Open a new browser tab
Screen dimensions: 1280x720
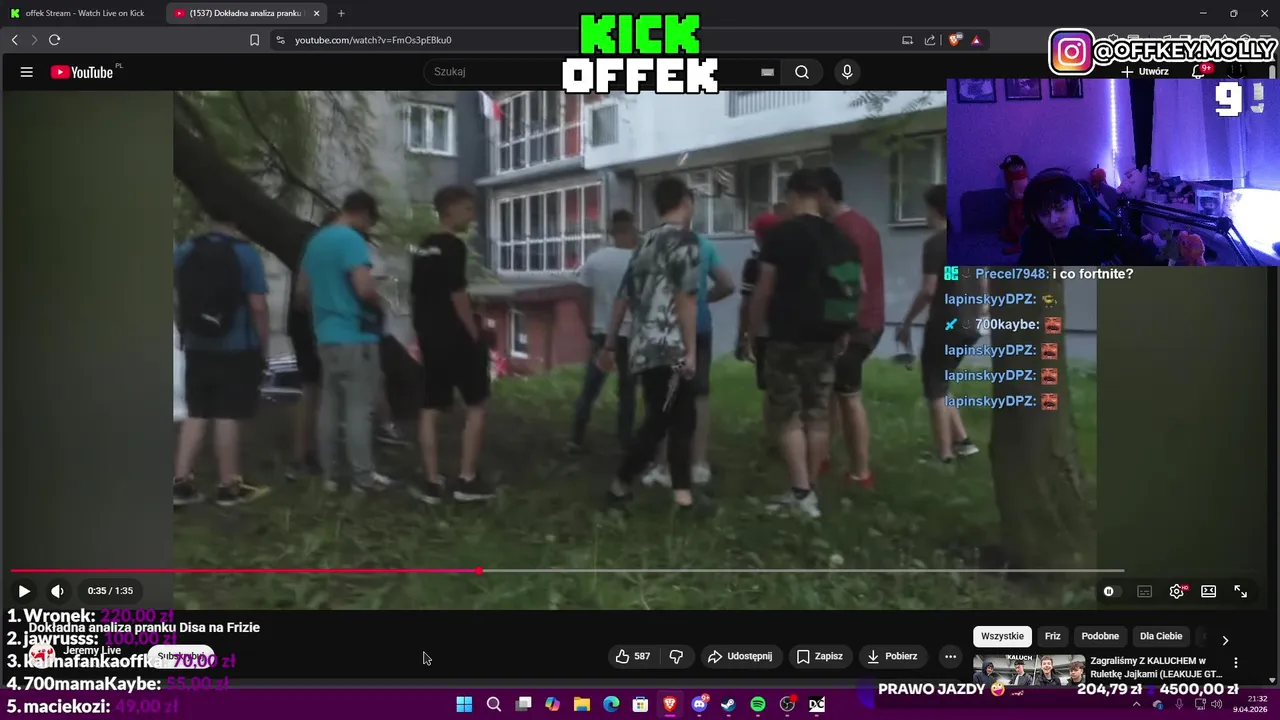point(341,13)
